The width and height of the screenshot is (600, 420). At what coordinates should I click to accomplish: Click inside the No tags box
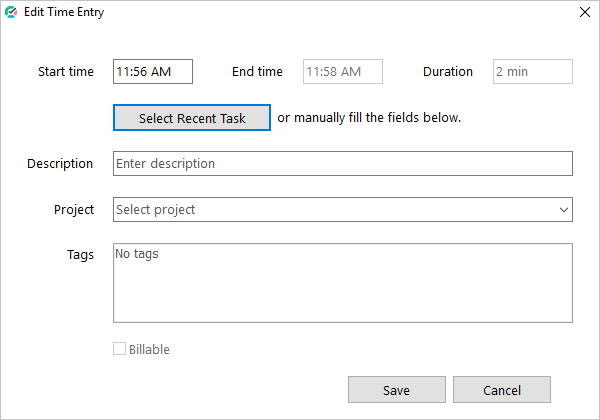click(x=342, y=283)
